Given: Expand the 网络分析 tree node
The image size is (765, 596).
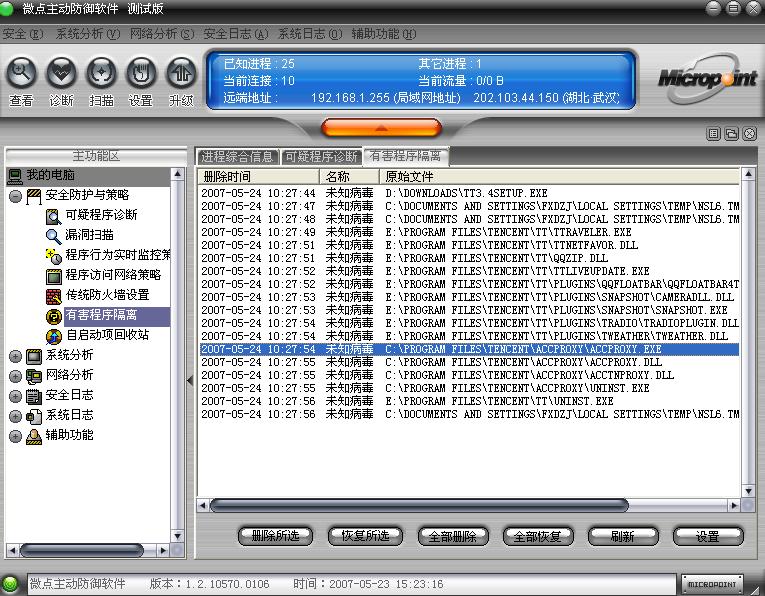Looking at the screenshot, I should (x=16, y=377).
